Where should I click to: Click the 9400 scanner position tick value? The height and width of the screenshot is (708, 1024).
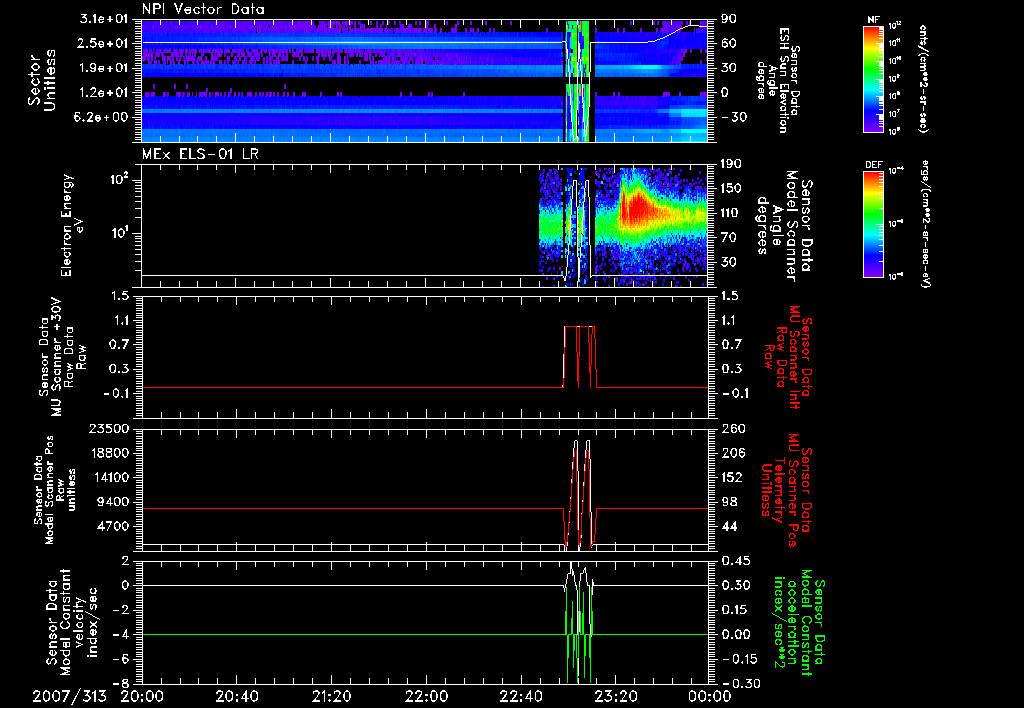pos(112,502)
